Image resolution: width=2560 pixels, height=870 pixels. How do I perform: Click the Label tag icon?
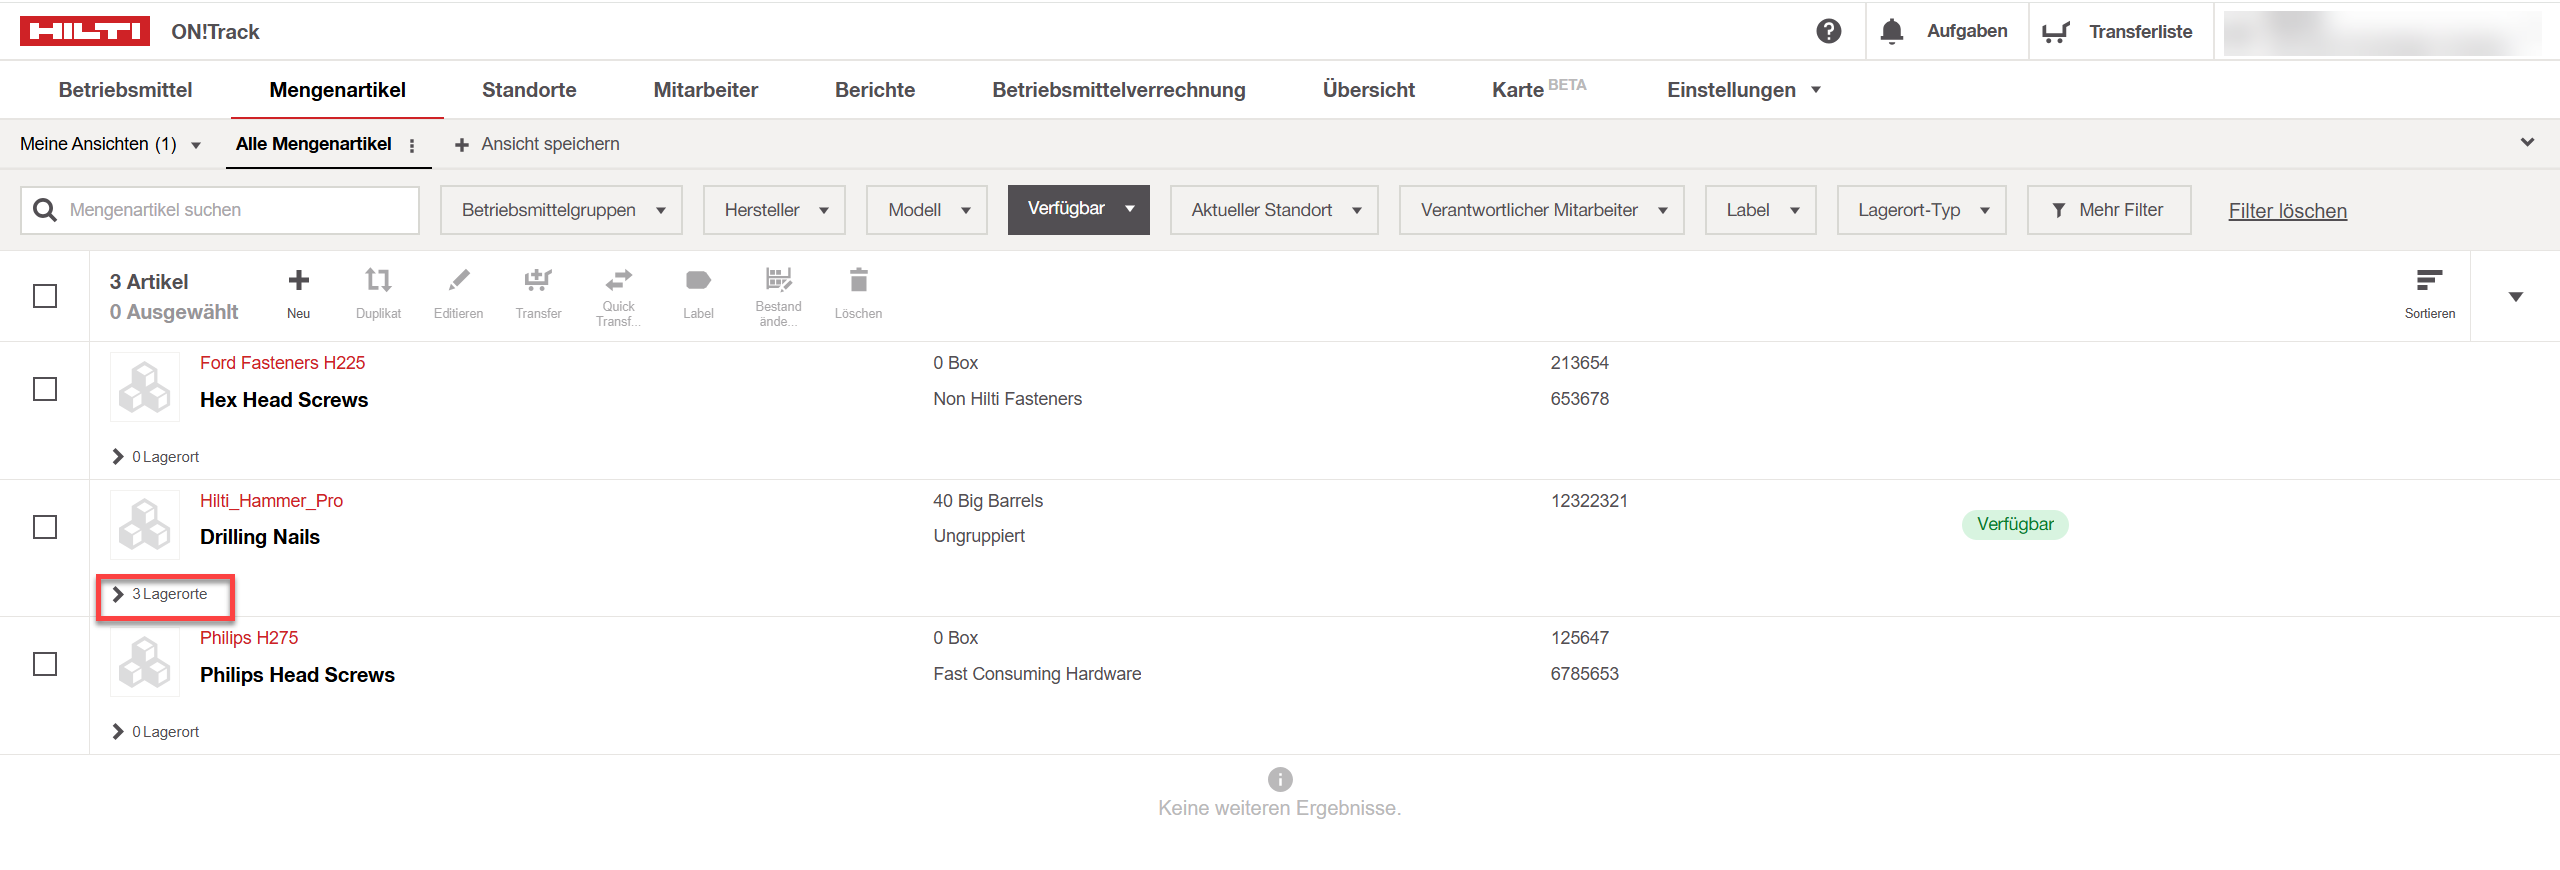point(698,280)
